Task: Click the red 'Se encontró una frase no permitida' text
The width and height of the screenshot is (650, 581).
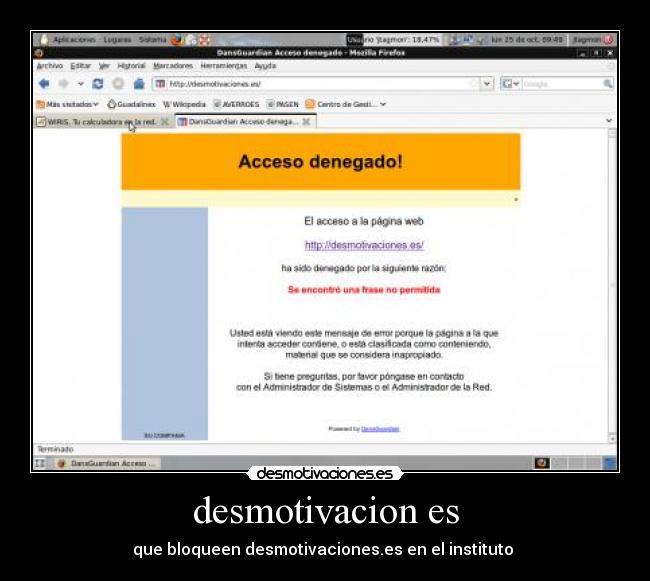Action: (364, 290)
